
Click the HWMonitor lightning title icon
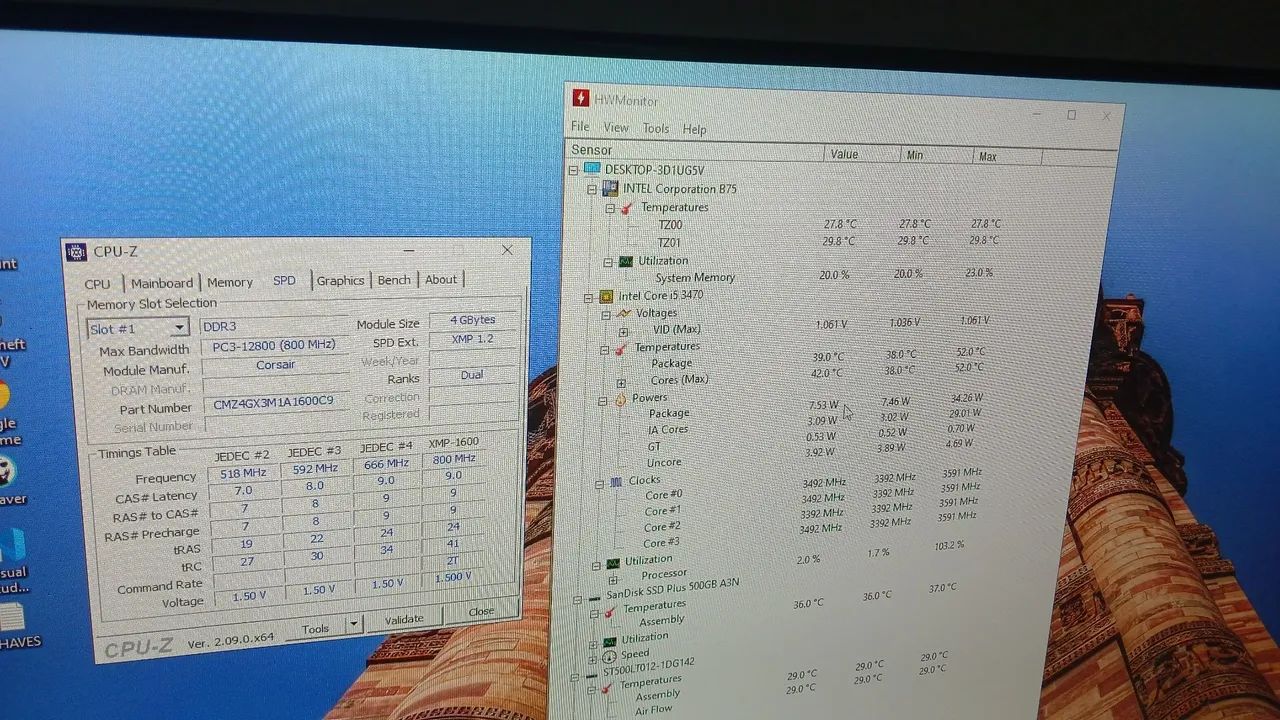581,97
